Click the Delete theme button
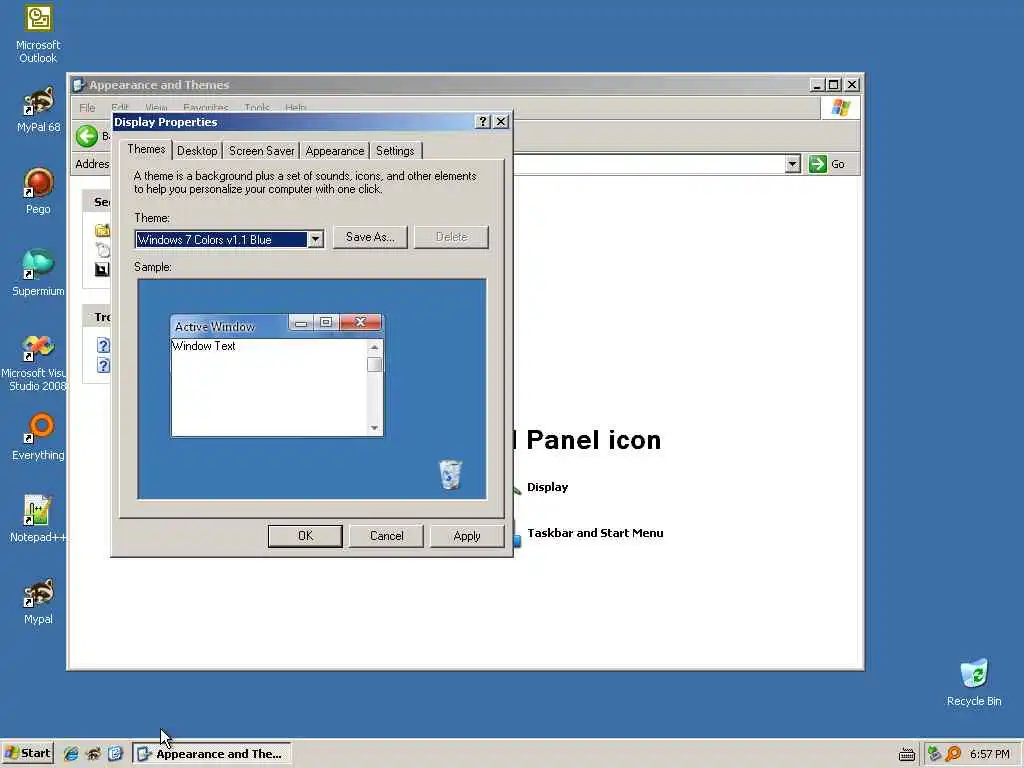Screen dimensions: 1024x768 451,237
